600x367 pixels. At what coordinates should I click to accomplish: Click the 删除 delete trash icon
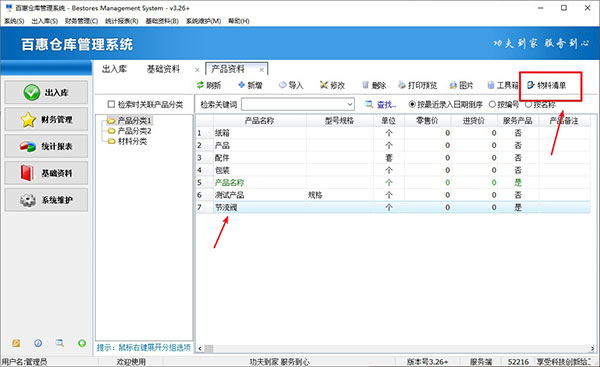pos(365,85)
